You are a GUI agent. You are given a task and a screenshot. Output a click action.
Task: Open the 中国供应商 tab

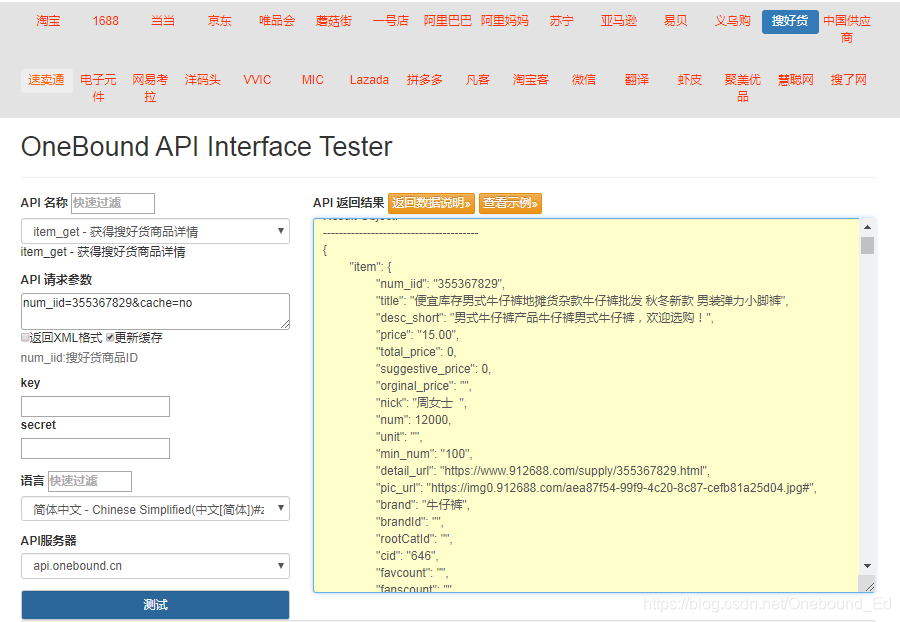(847, 30)
